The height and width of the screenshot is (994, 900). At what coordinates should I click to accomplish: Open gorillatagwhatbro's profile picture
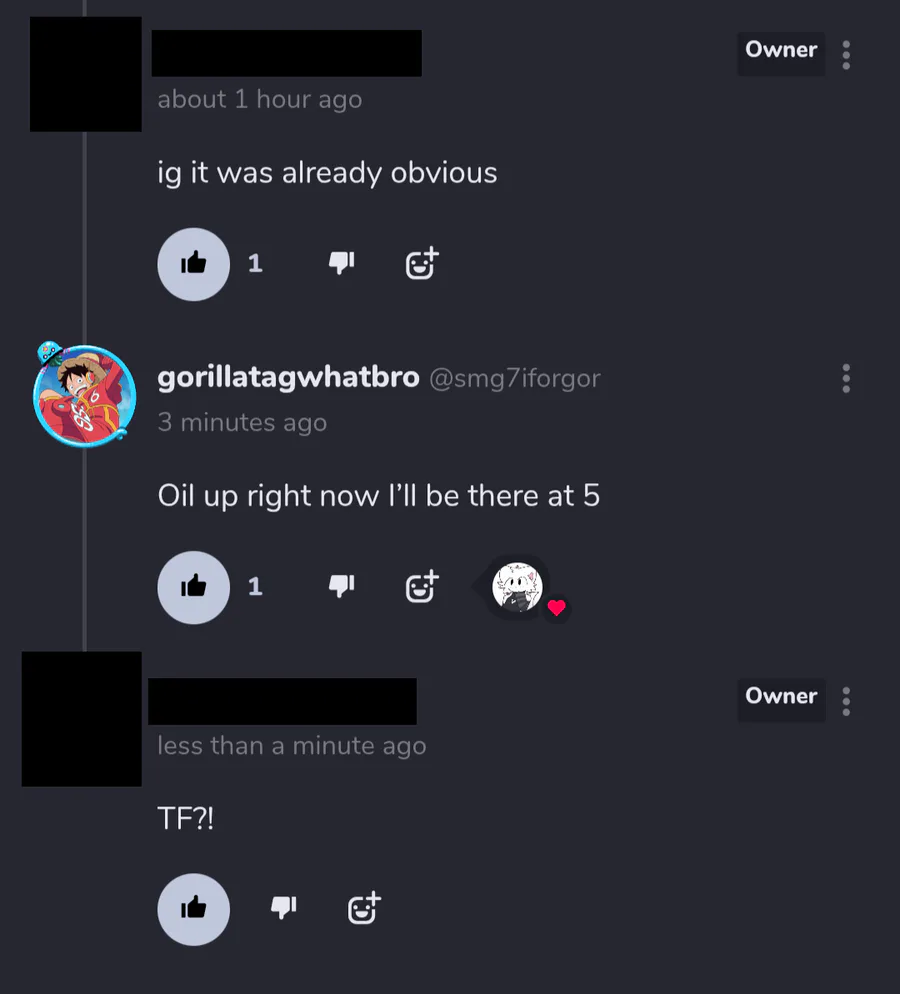[84, 395]
